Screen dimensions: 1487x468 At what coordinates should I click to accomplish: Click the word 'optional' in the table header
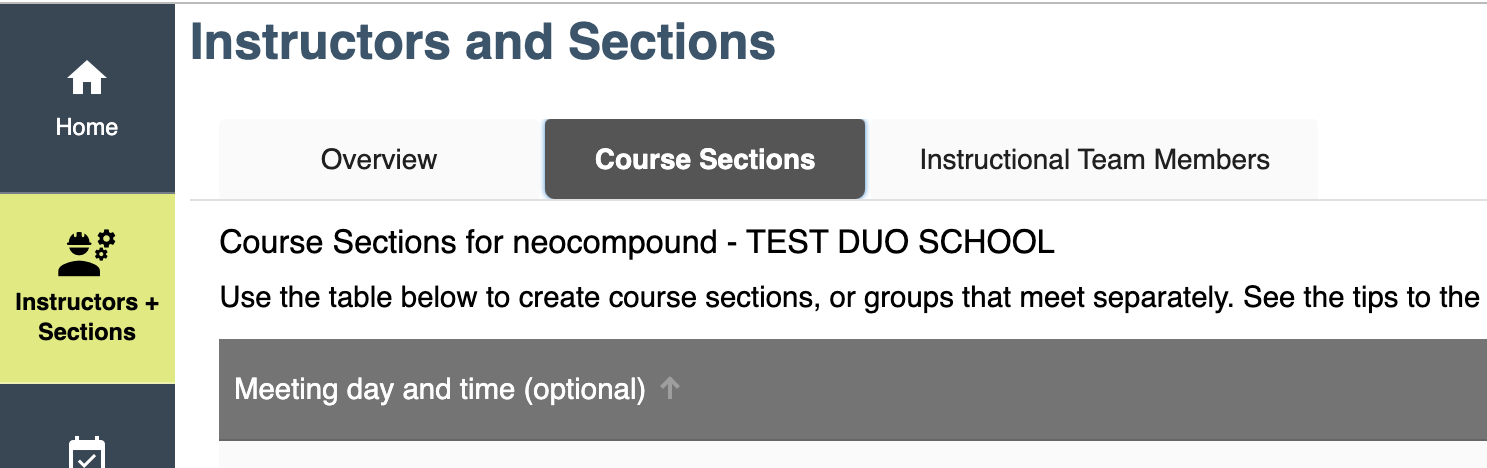(584, 389)
